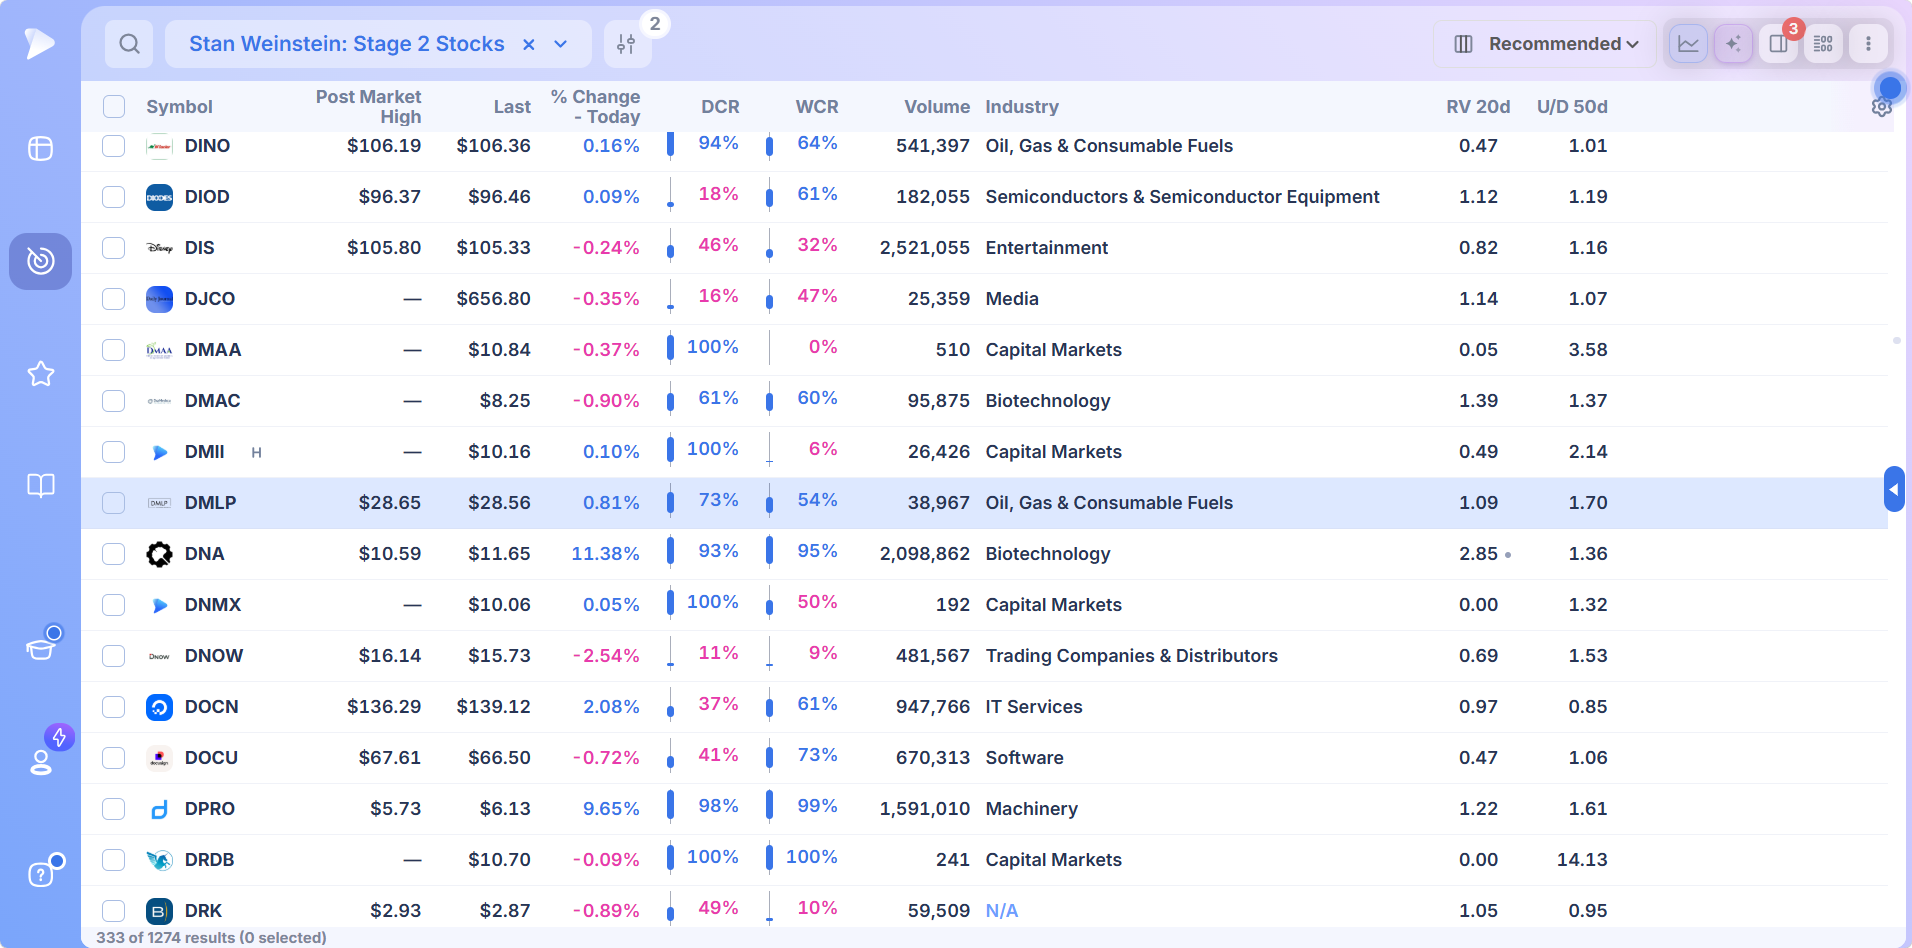Check the DIOD row checkbox
Screen dimensions: 1912x948
coord(114,197)
